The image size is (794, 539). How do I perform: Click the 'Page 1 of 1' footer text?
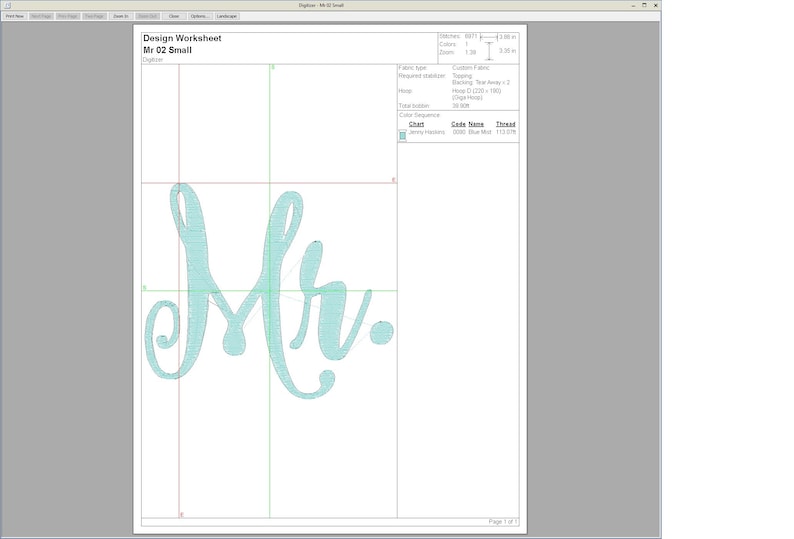point(503,522)
